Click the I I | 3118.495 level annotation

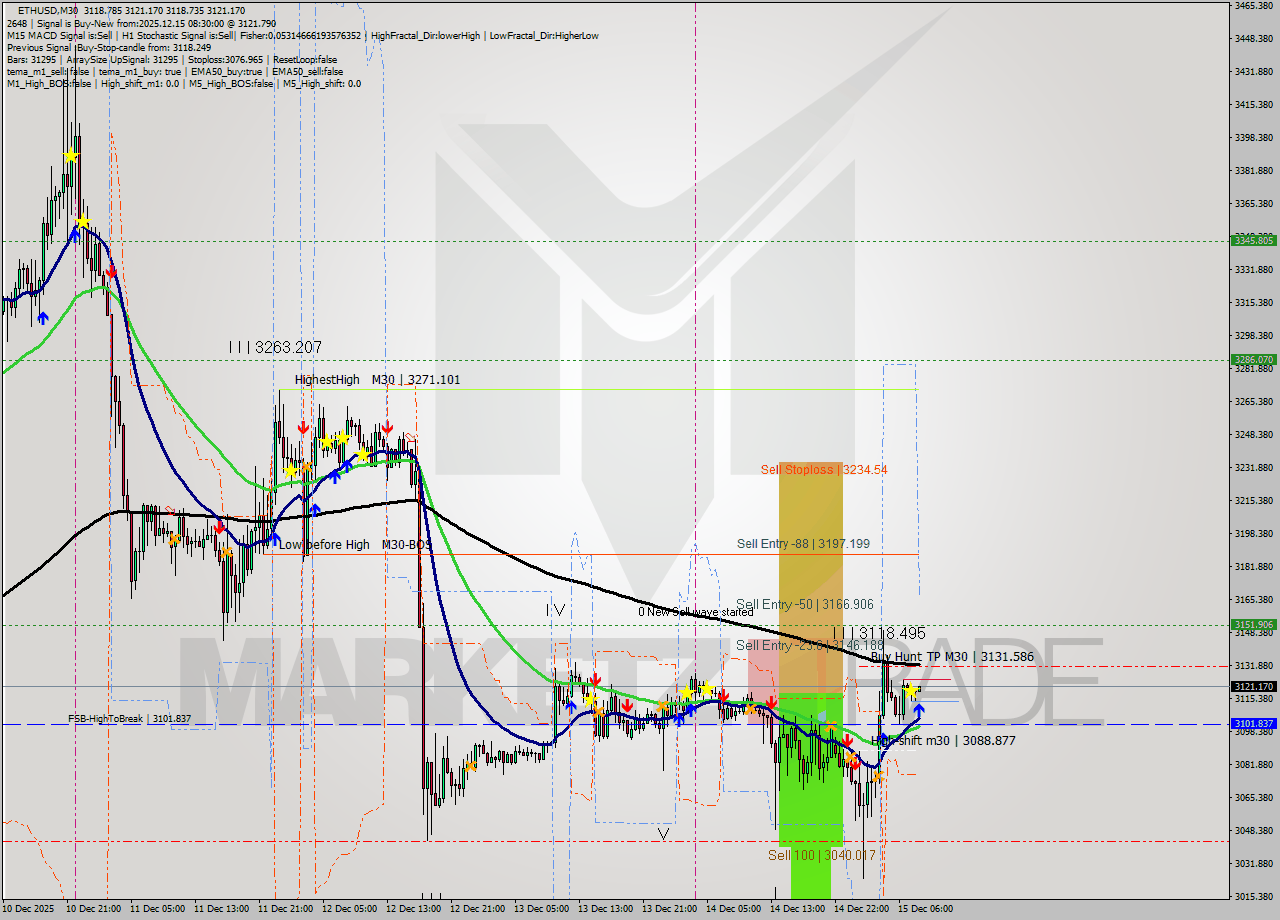click(x=878, y=633)
